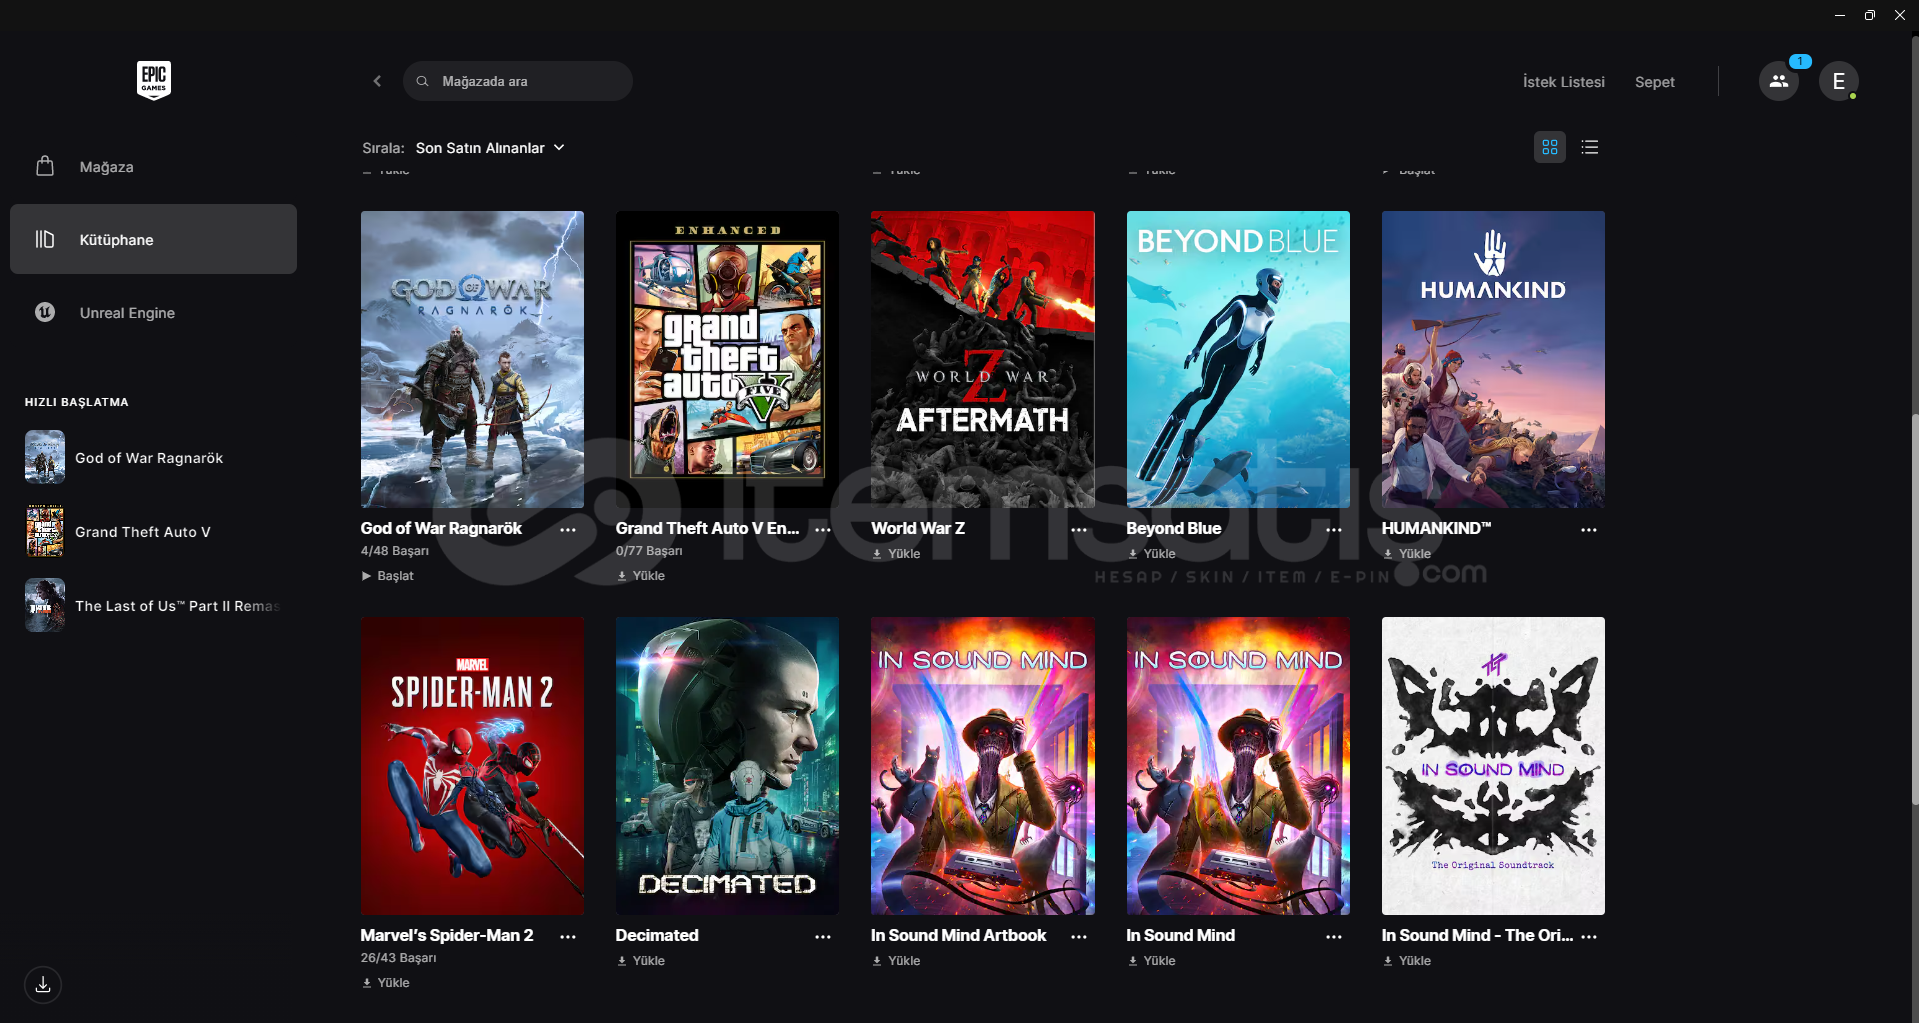Launch The Last of Us Part II from quick launch
The height and width of the screenshot is (1023, 1919).
tap(153, 606)
